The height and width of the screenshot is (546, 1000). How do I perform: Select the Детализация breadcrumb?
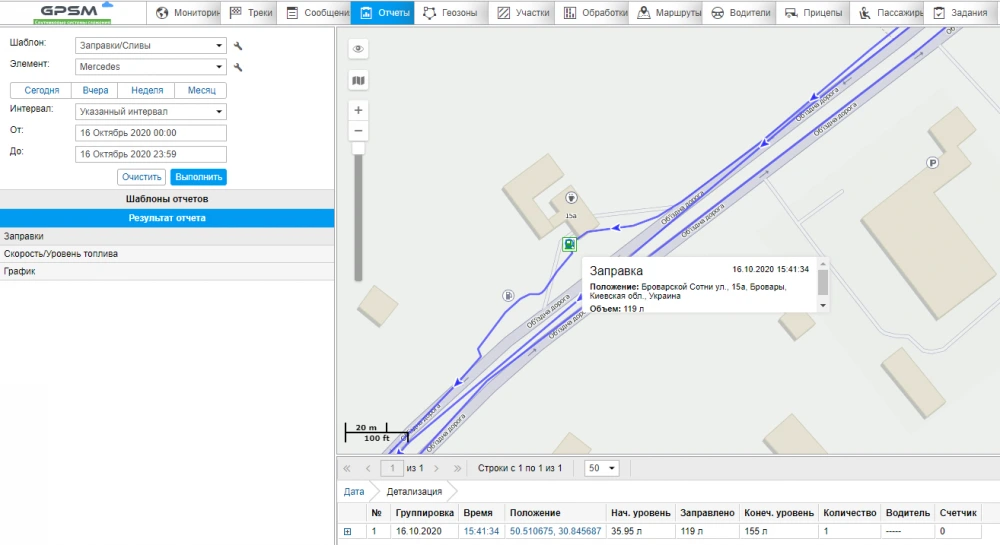point(414,491)
